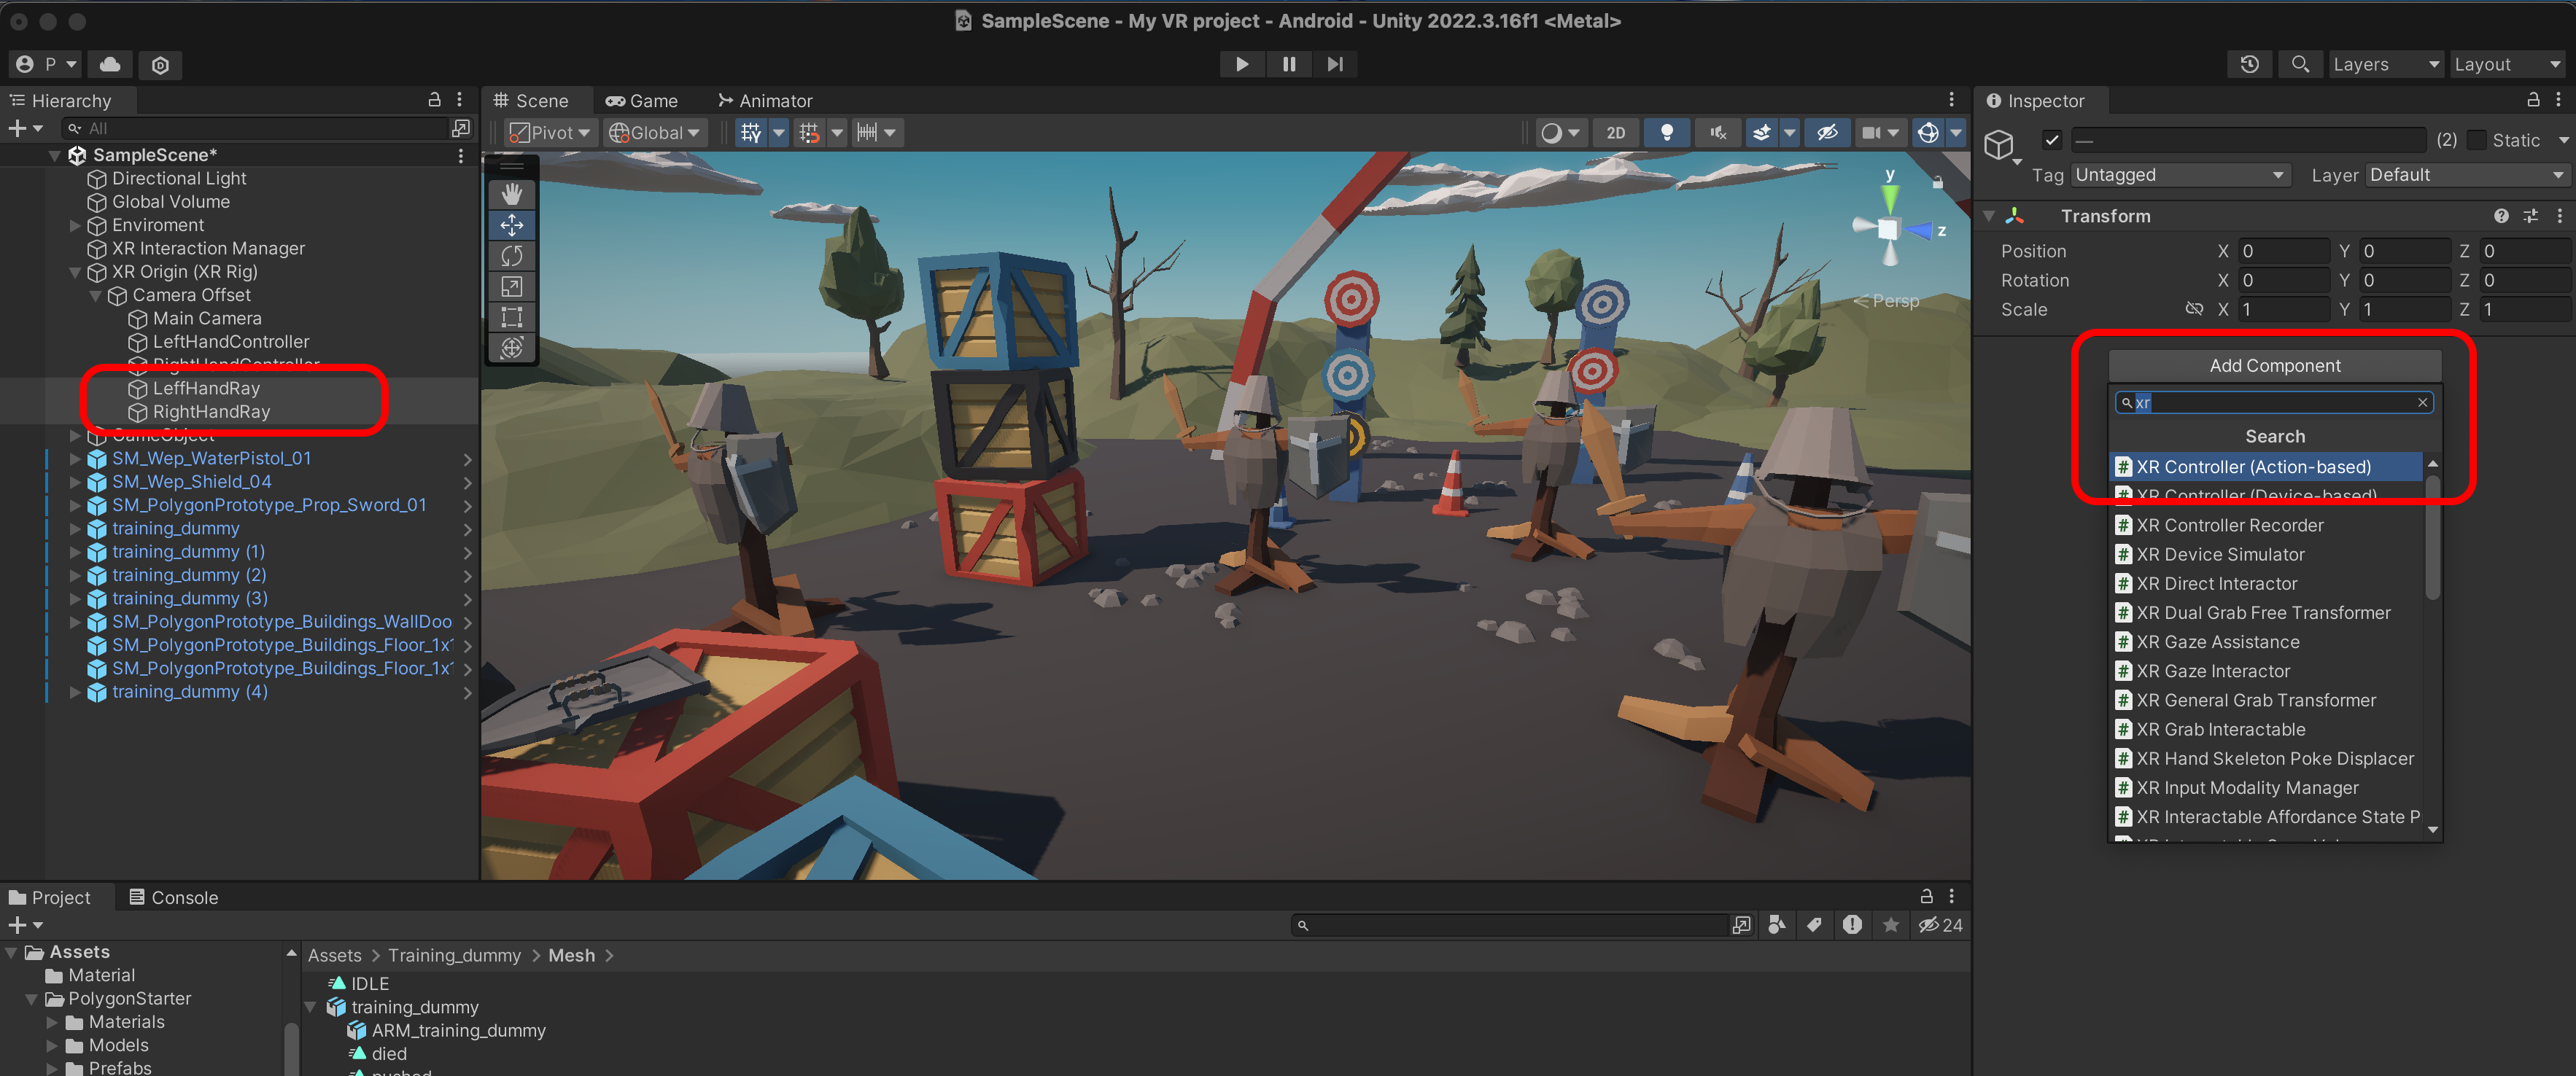
Task: Select the Rect tool in the Scene toolbar
Action: tap(511, 318)
